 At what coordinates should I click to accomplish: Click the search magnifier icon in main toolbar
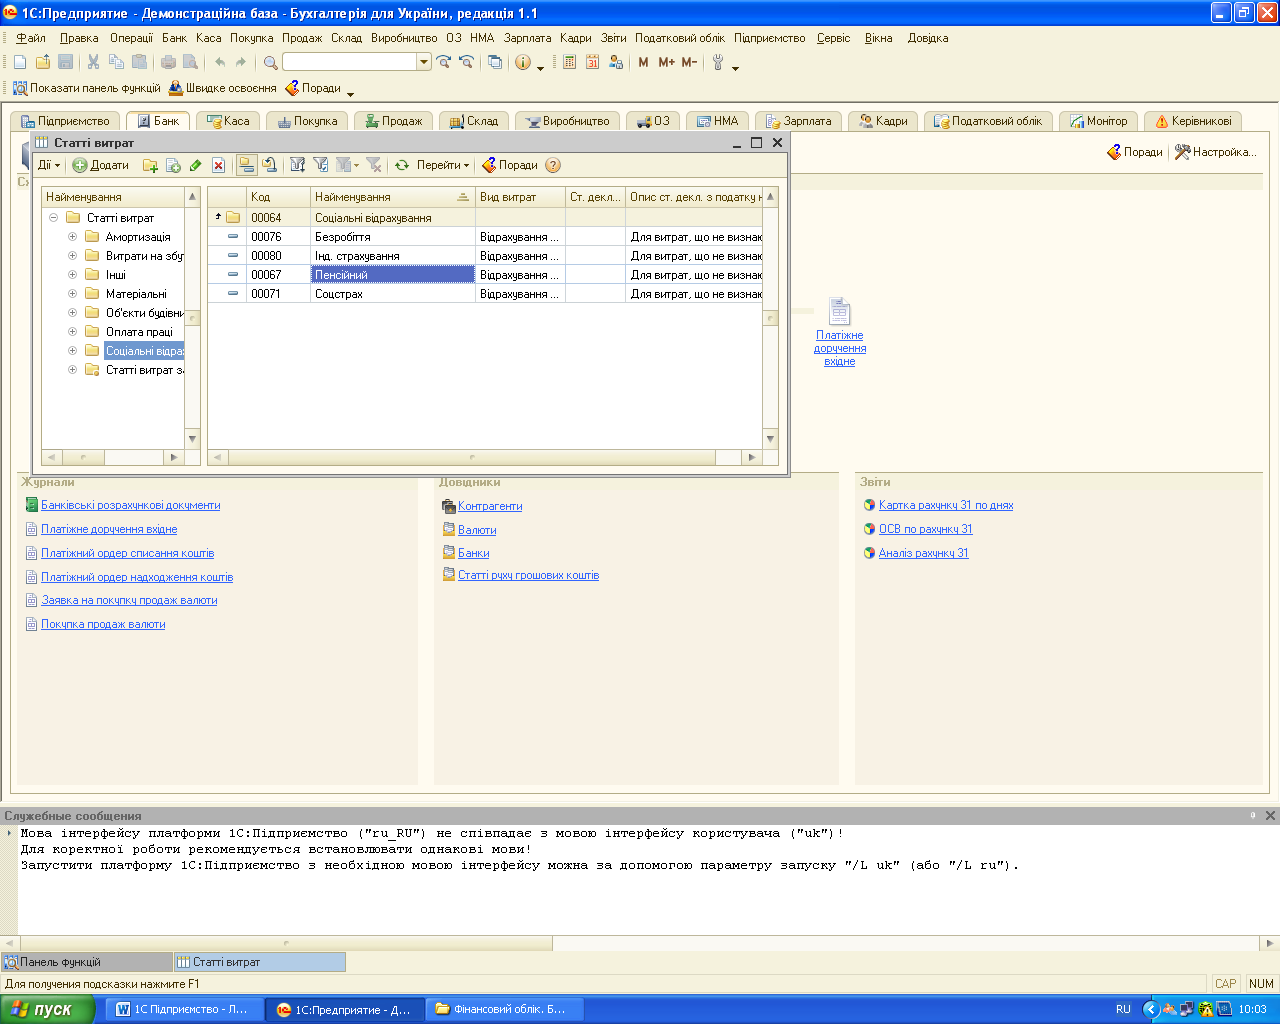point(270,62)
